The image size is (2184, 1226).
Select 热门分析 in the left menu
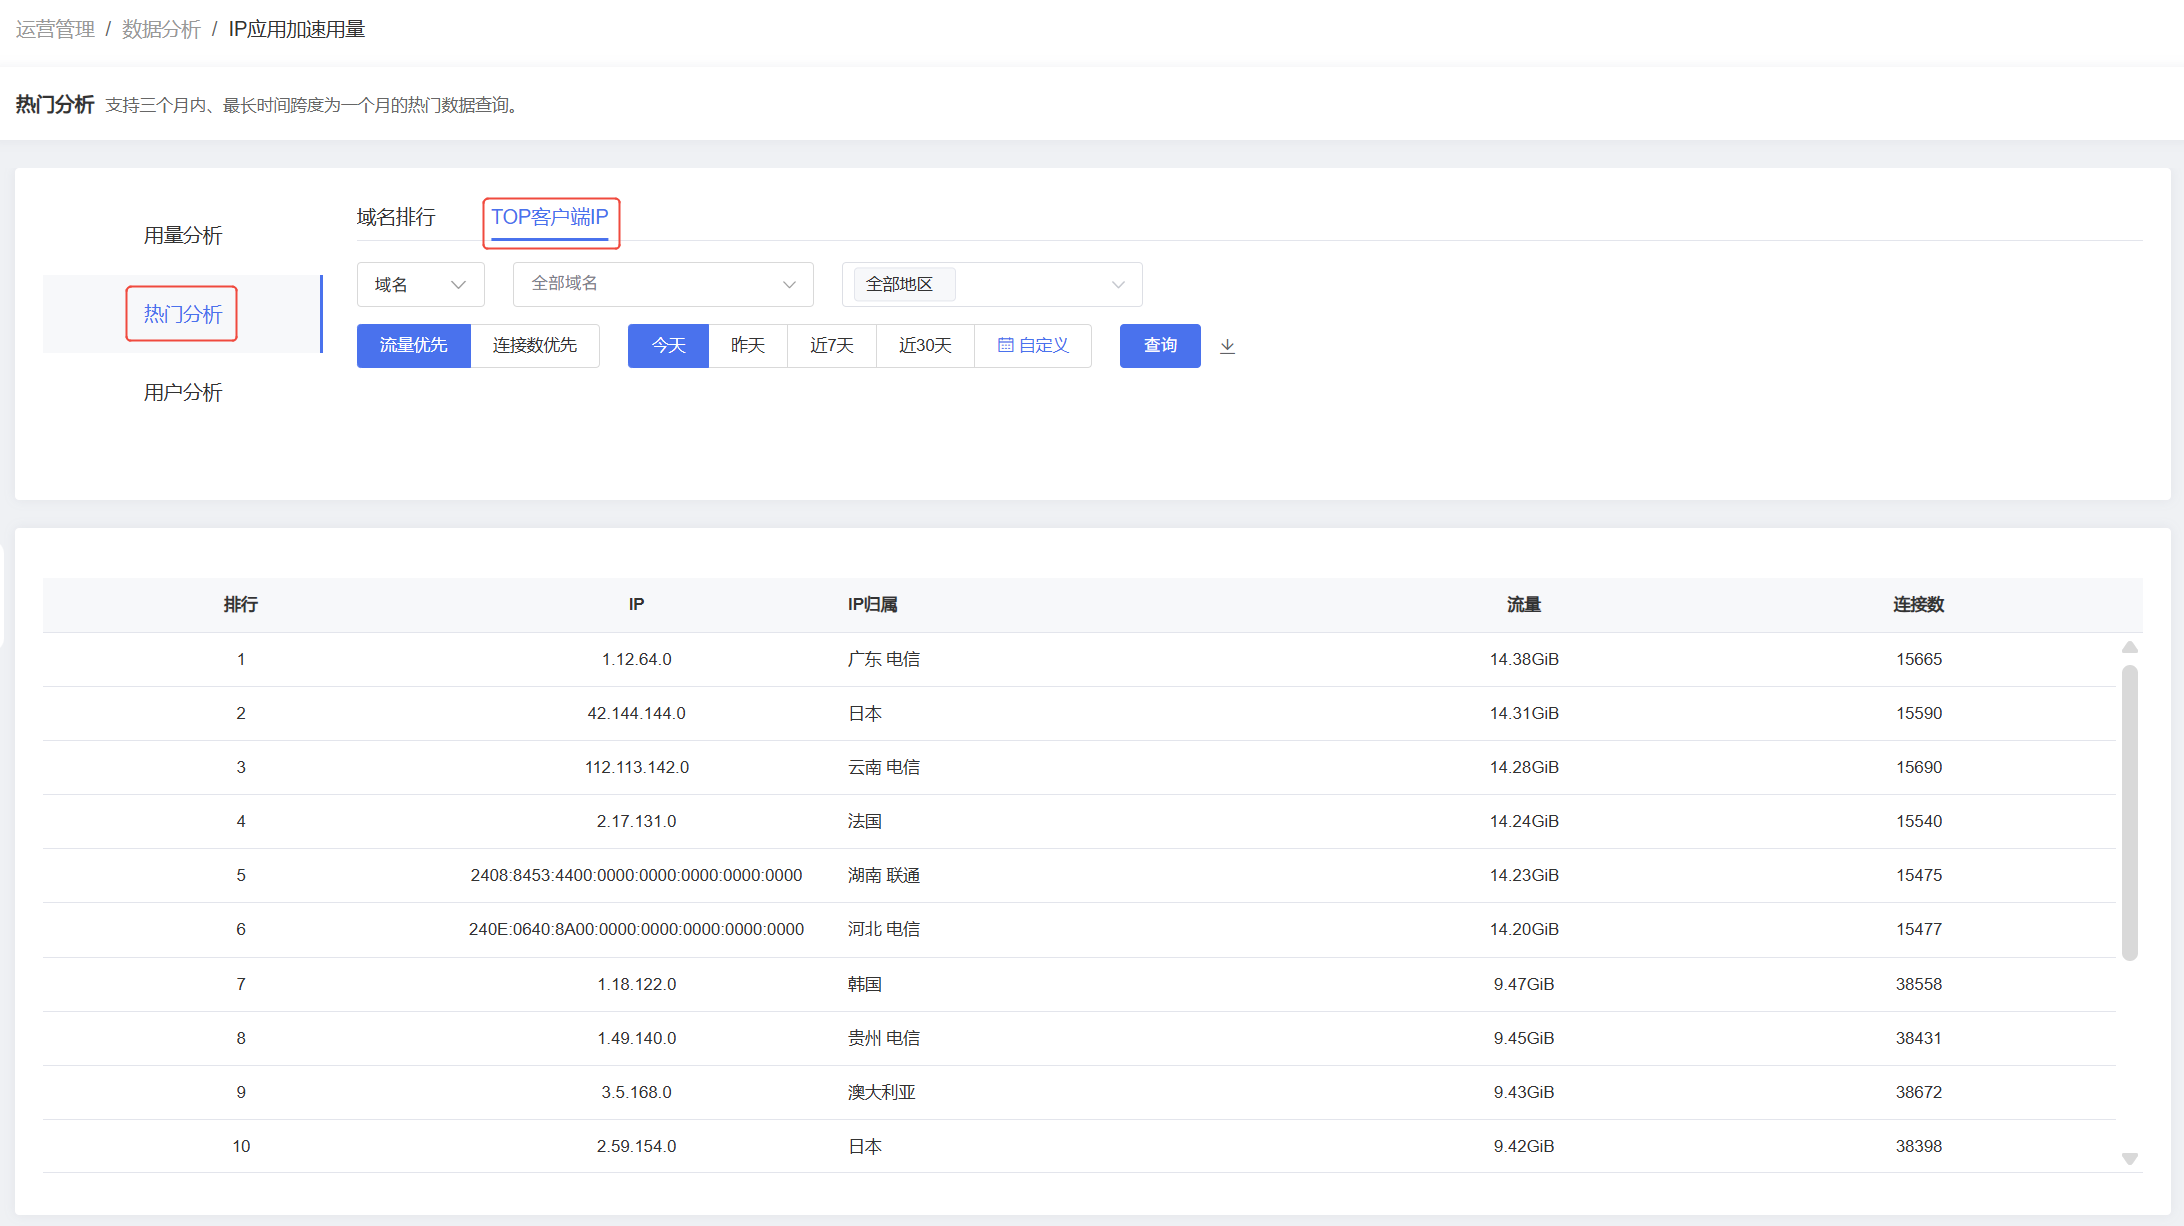pyautogui.click(x=181, y=314)
